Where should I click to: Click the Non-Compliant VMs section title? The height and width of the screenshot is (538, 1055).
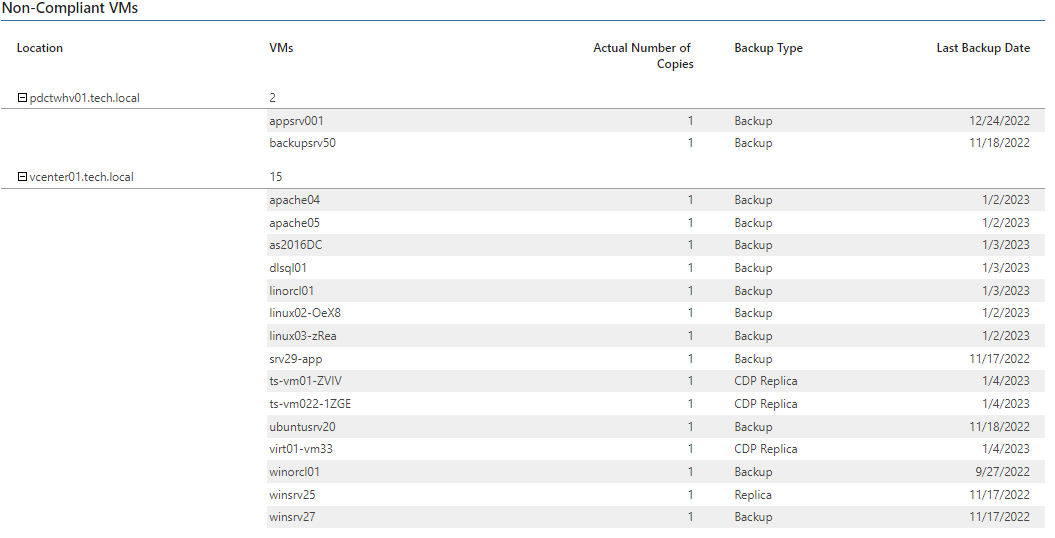point(70,9)
